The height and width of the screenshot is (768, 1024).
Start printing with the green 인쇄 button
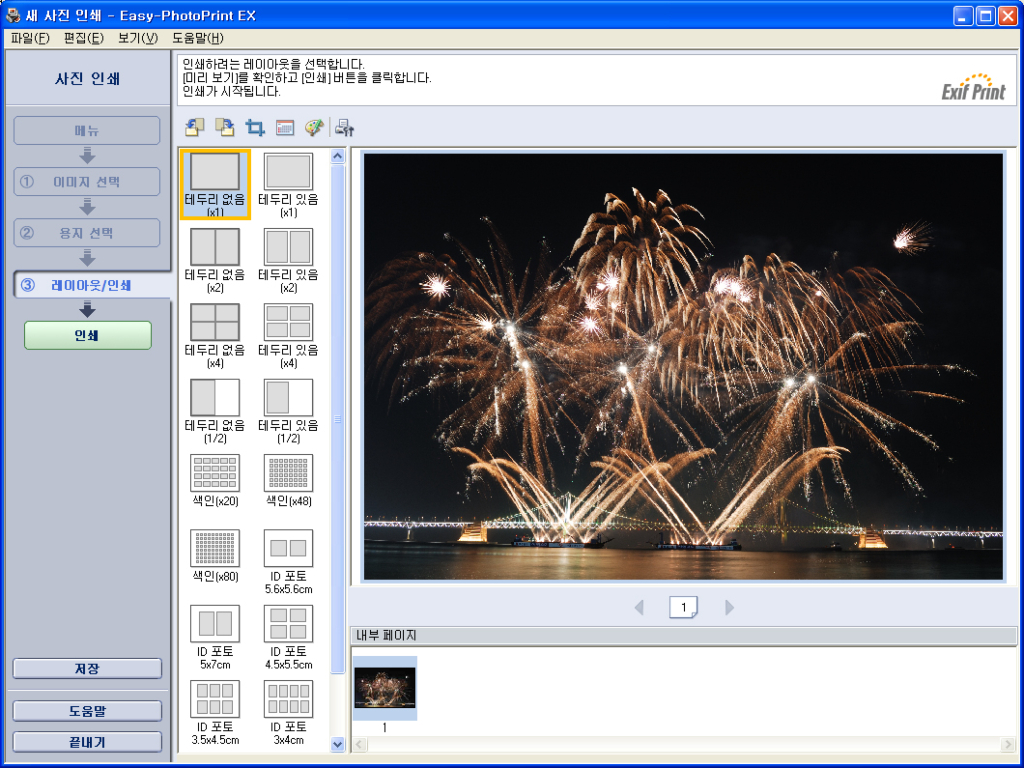click(88, 335)
